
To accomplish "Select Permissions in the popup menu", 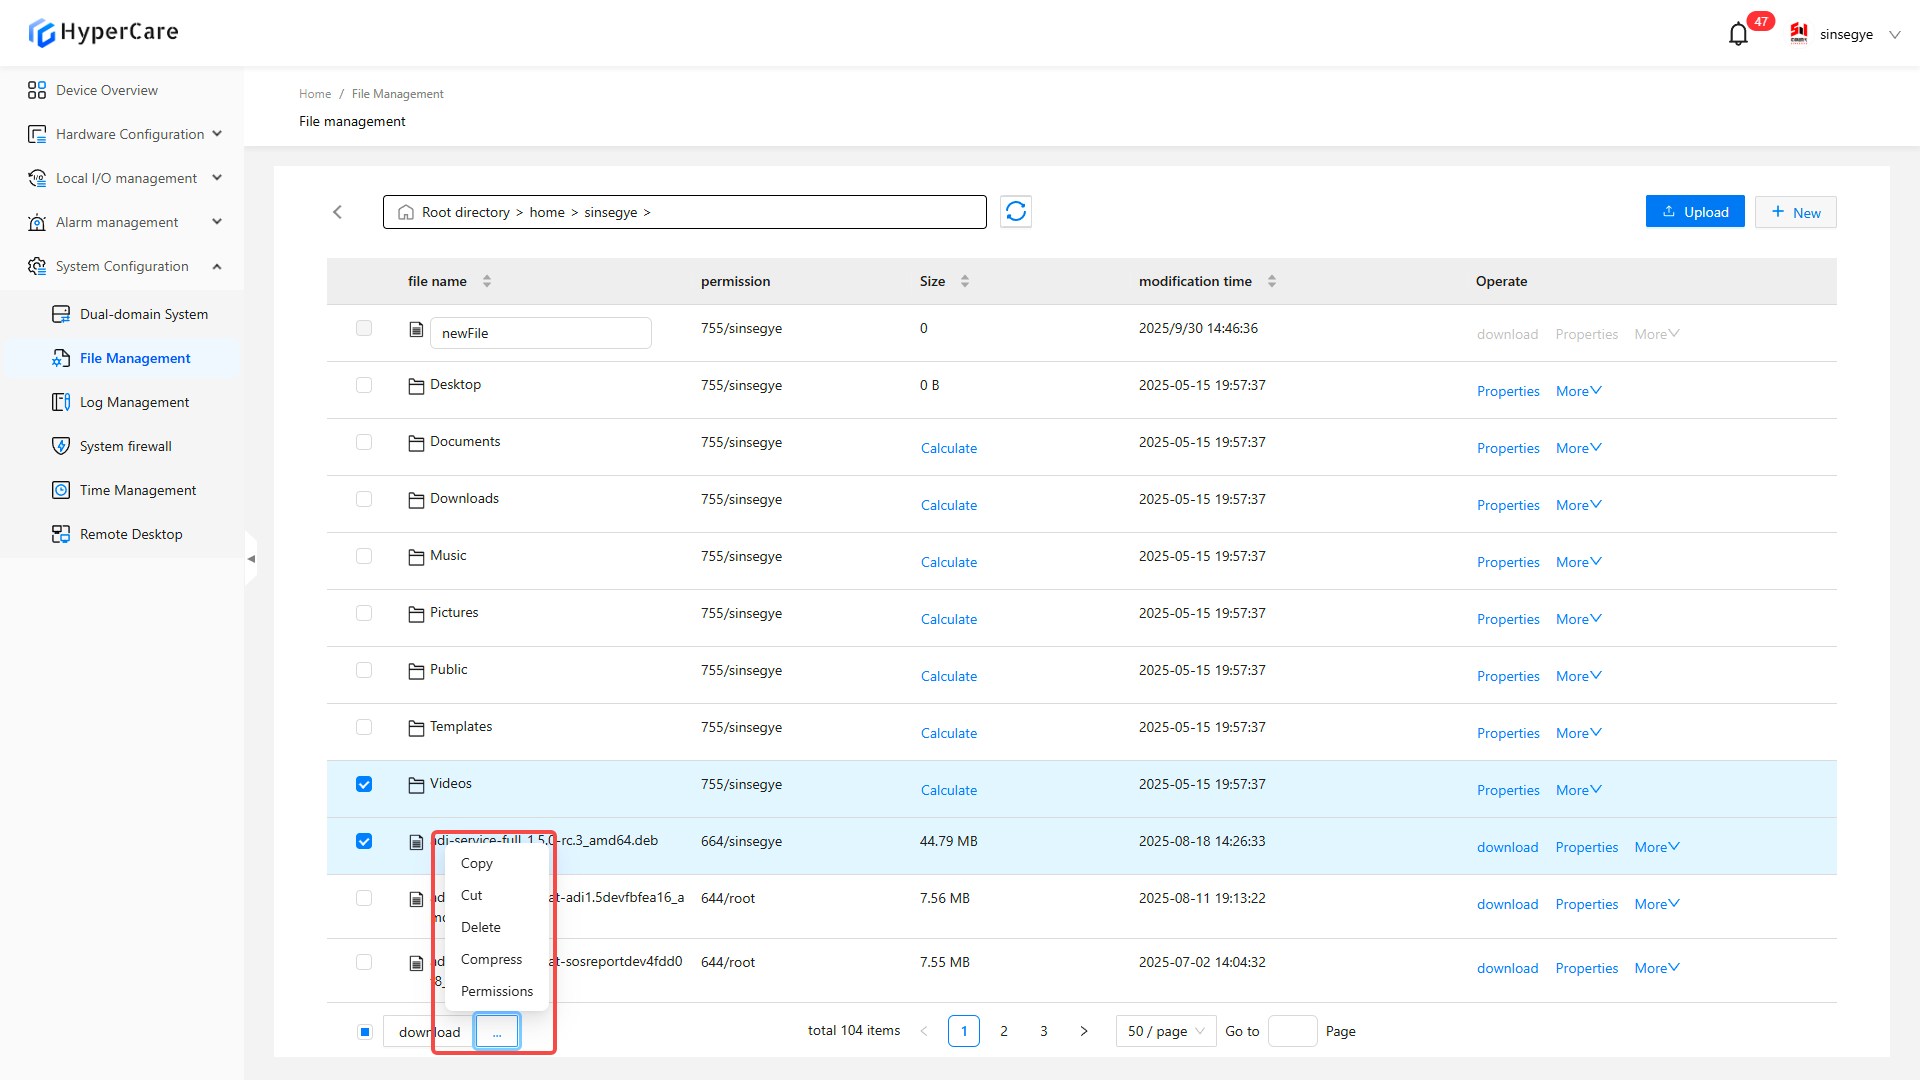I will point(497,991).
